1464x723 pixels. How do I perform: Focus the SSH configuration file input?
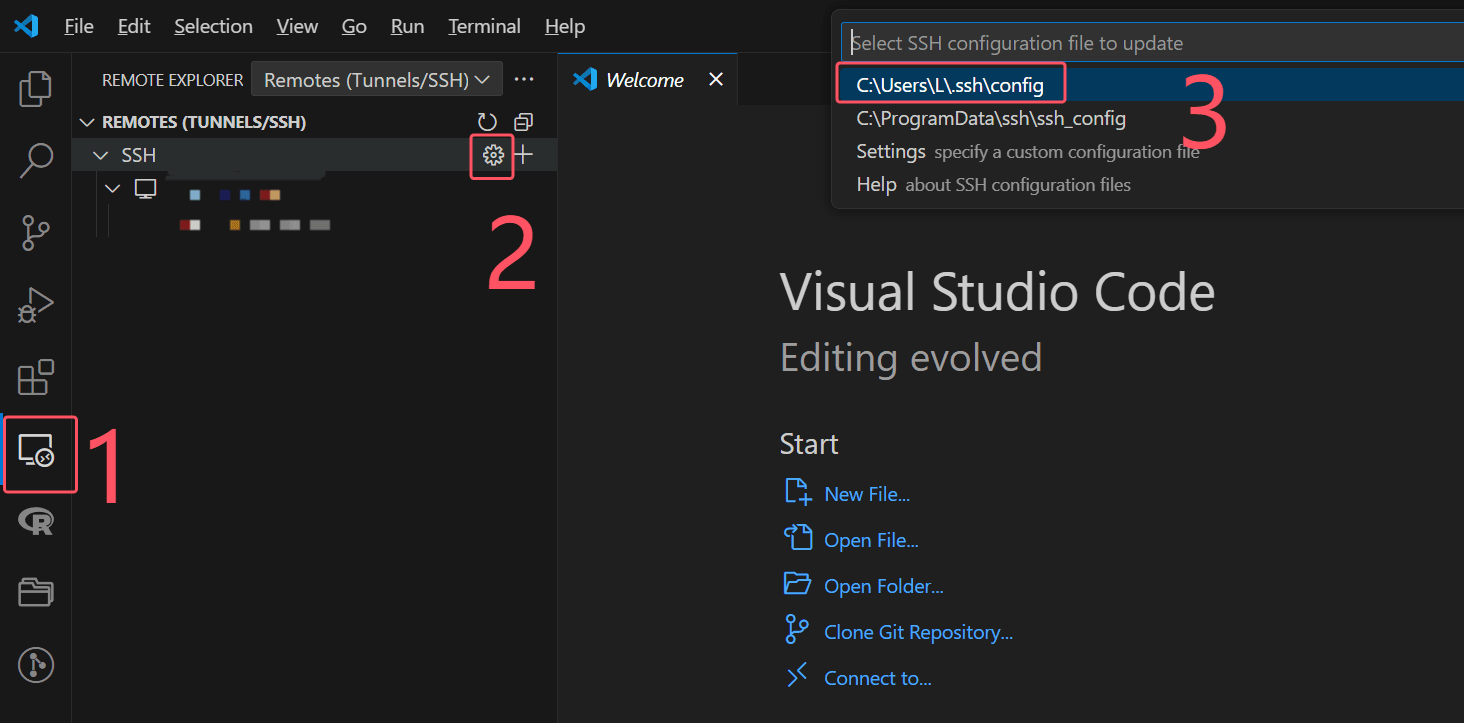pos(1150,43)
